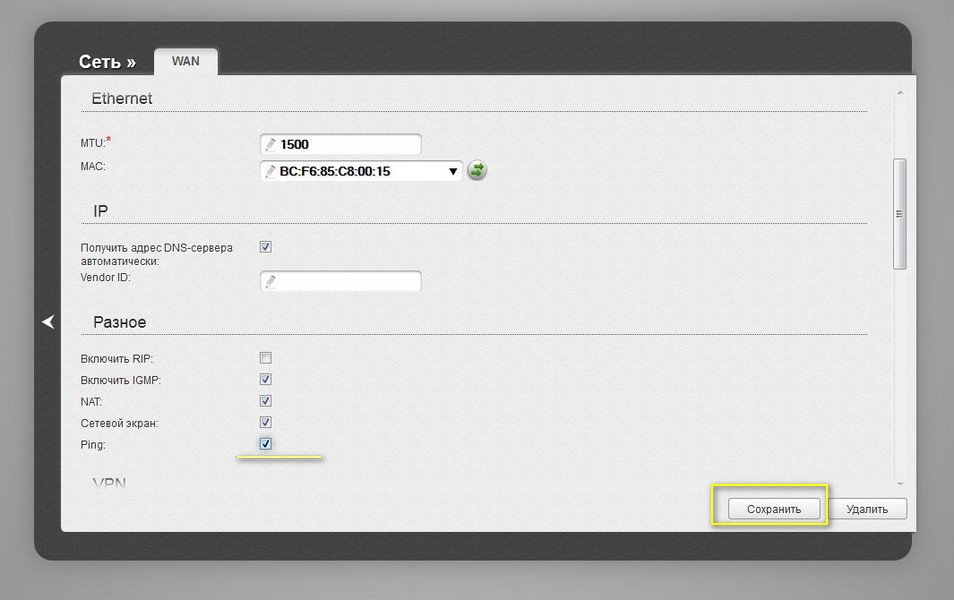
Task: Click scrollbar down arrow
Action: tap(900, 484)
